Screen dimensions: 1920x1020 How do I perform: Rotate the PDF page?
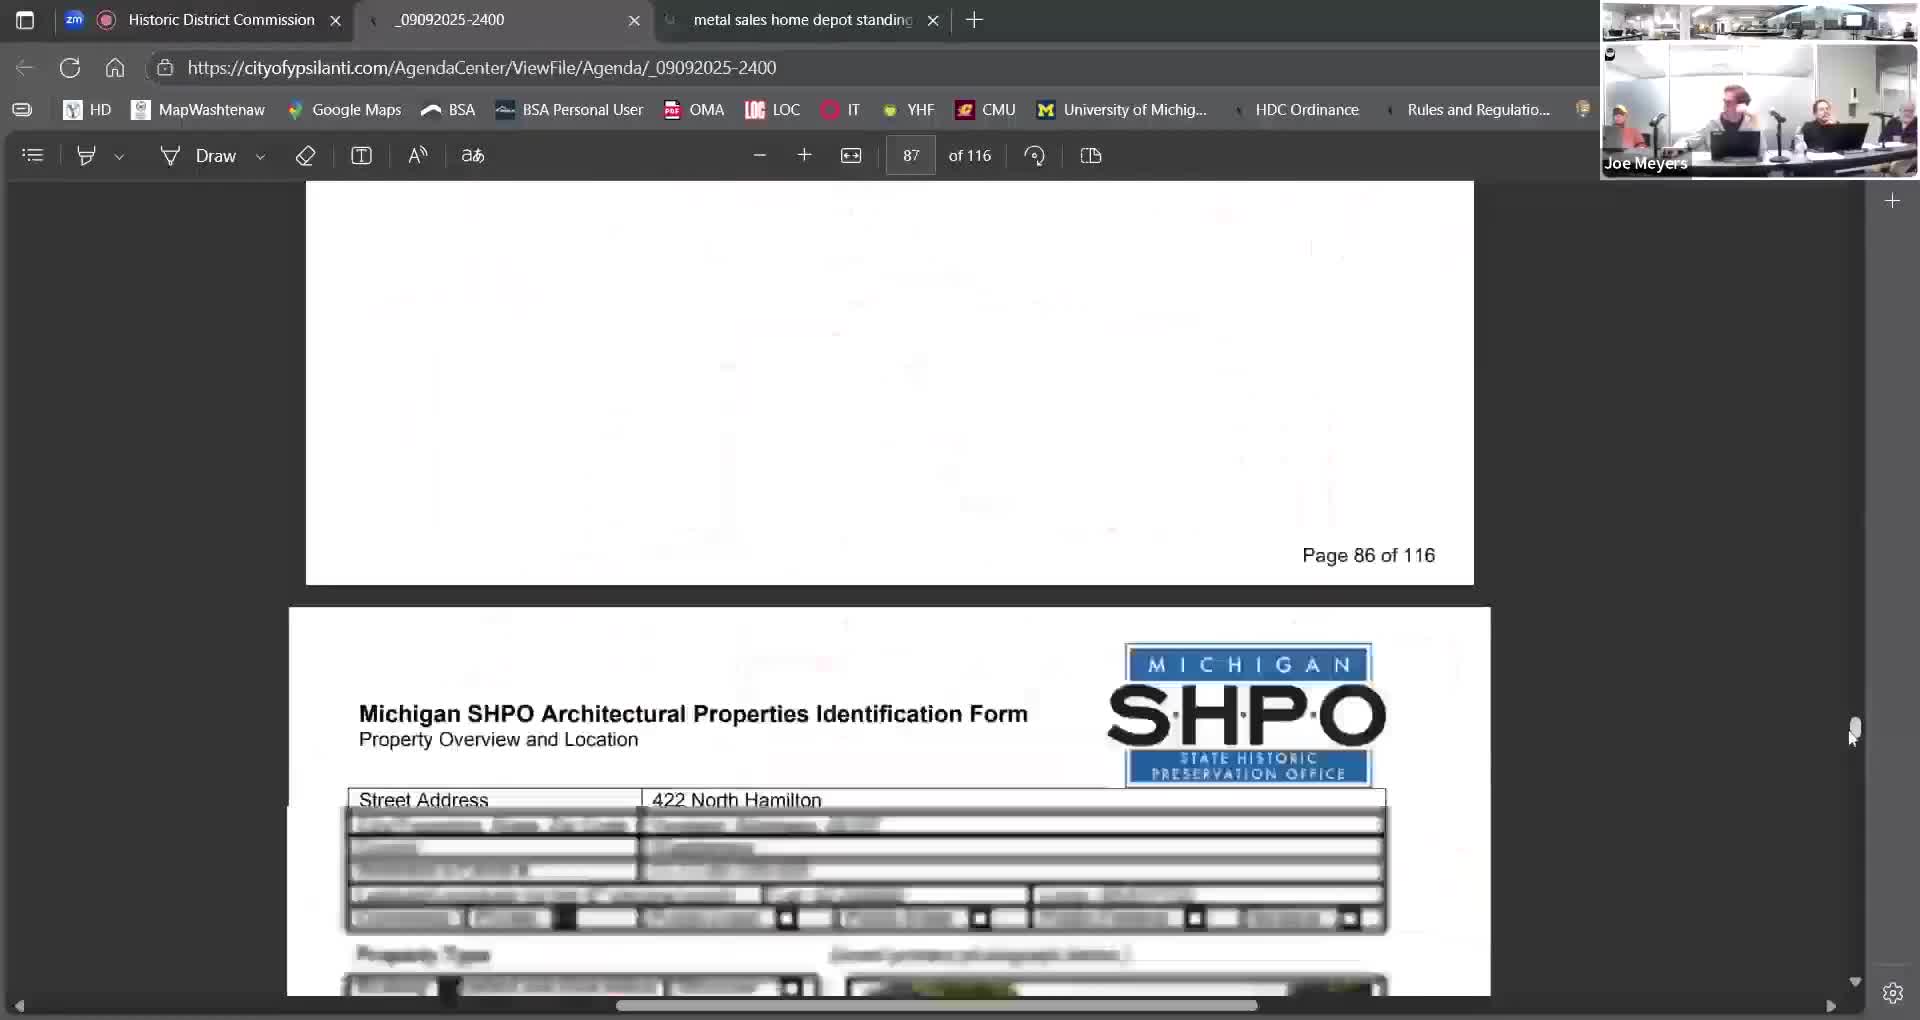1035,156
